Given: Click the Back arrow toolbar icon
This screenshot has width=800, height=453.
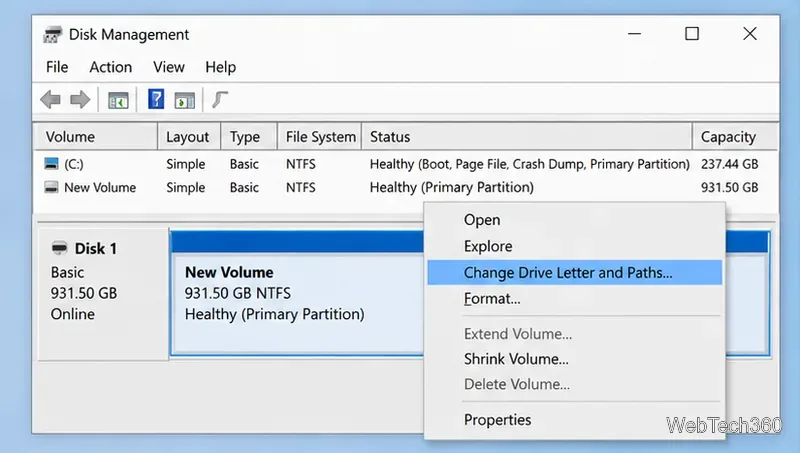Looking at the screenshot, I should coord(51,99).
